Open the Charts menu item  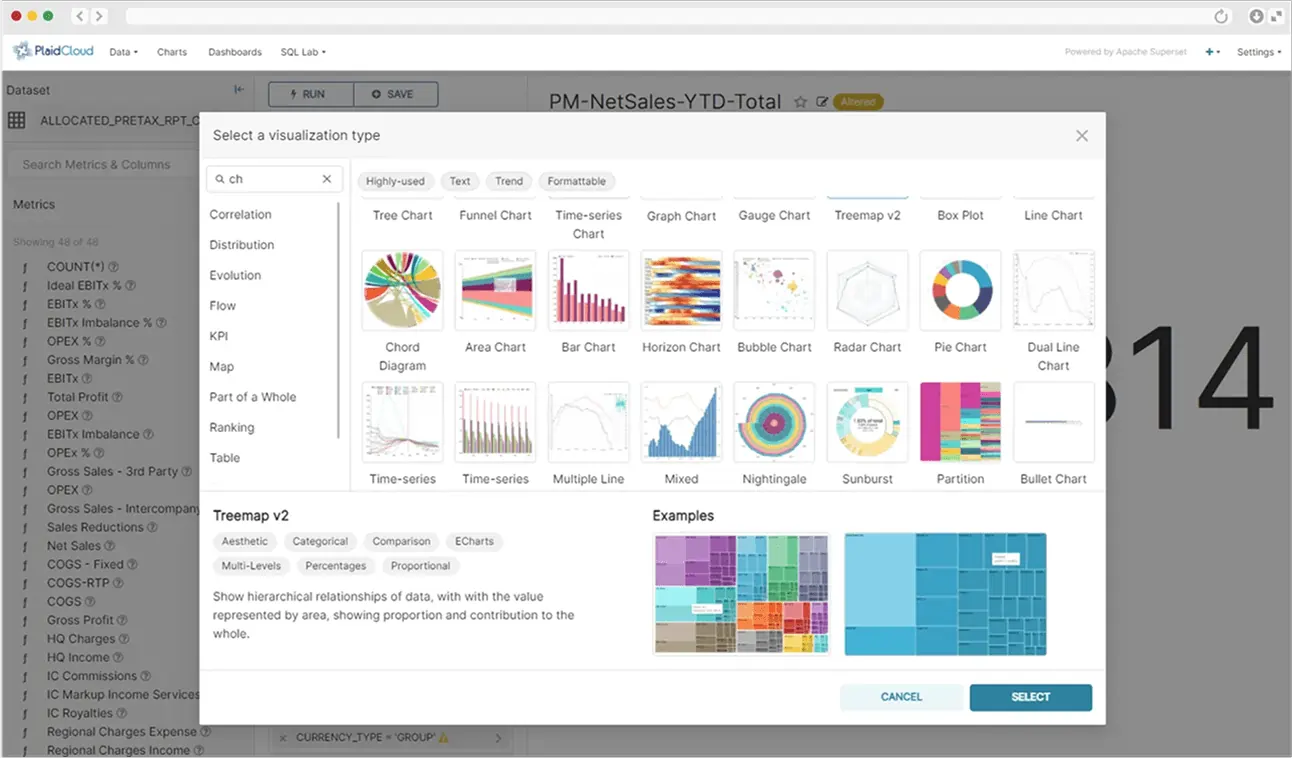(172, 52)
